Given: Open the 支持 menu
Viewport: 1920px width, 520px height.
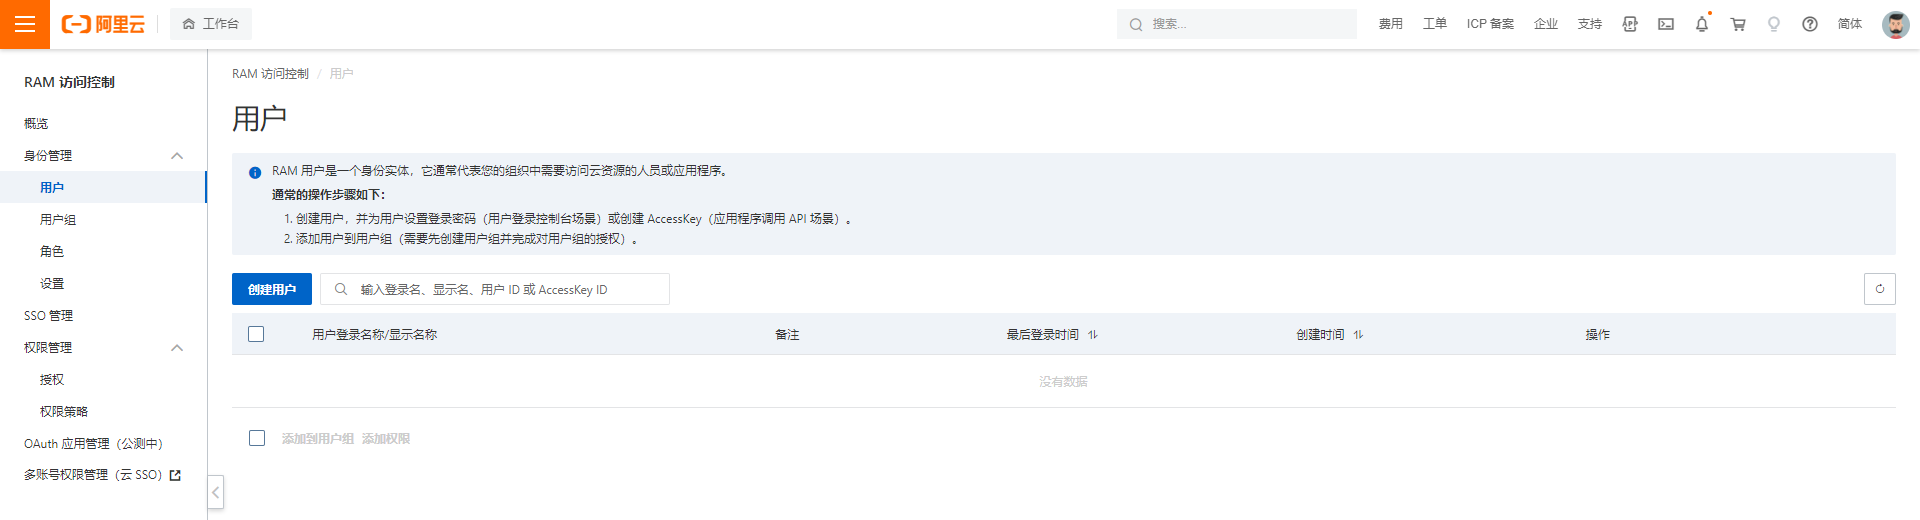Looking at the screenshot, I should pos(1590,24).
